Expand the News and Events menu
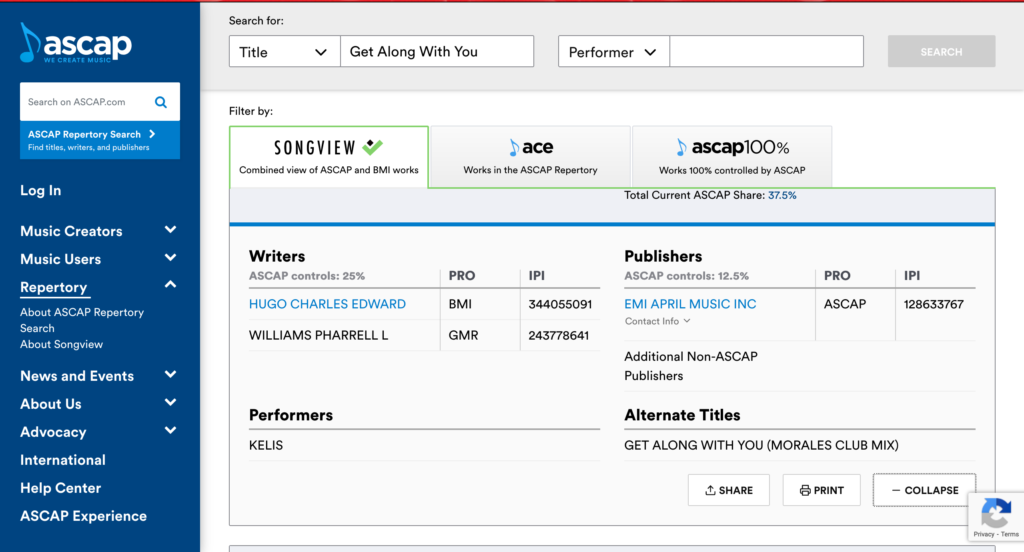Screen dimensions: 1024x552 point(170,375)
